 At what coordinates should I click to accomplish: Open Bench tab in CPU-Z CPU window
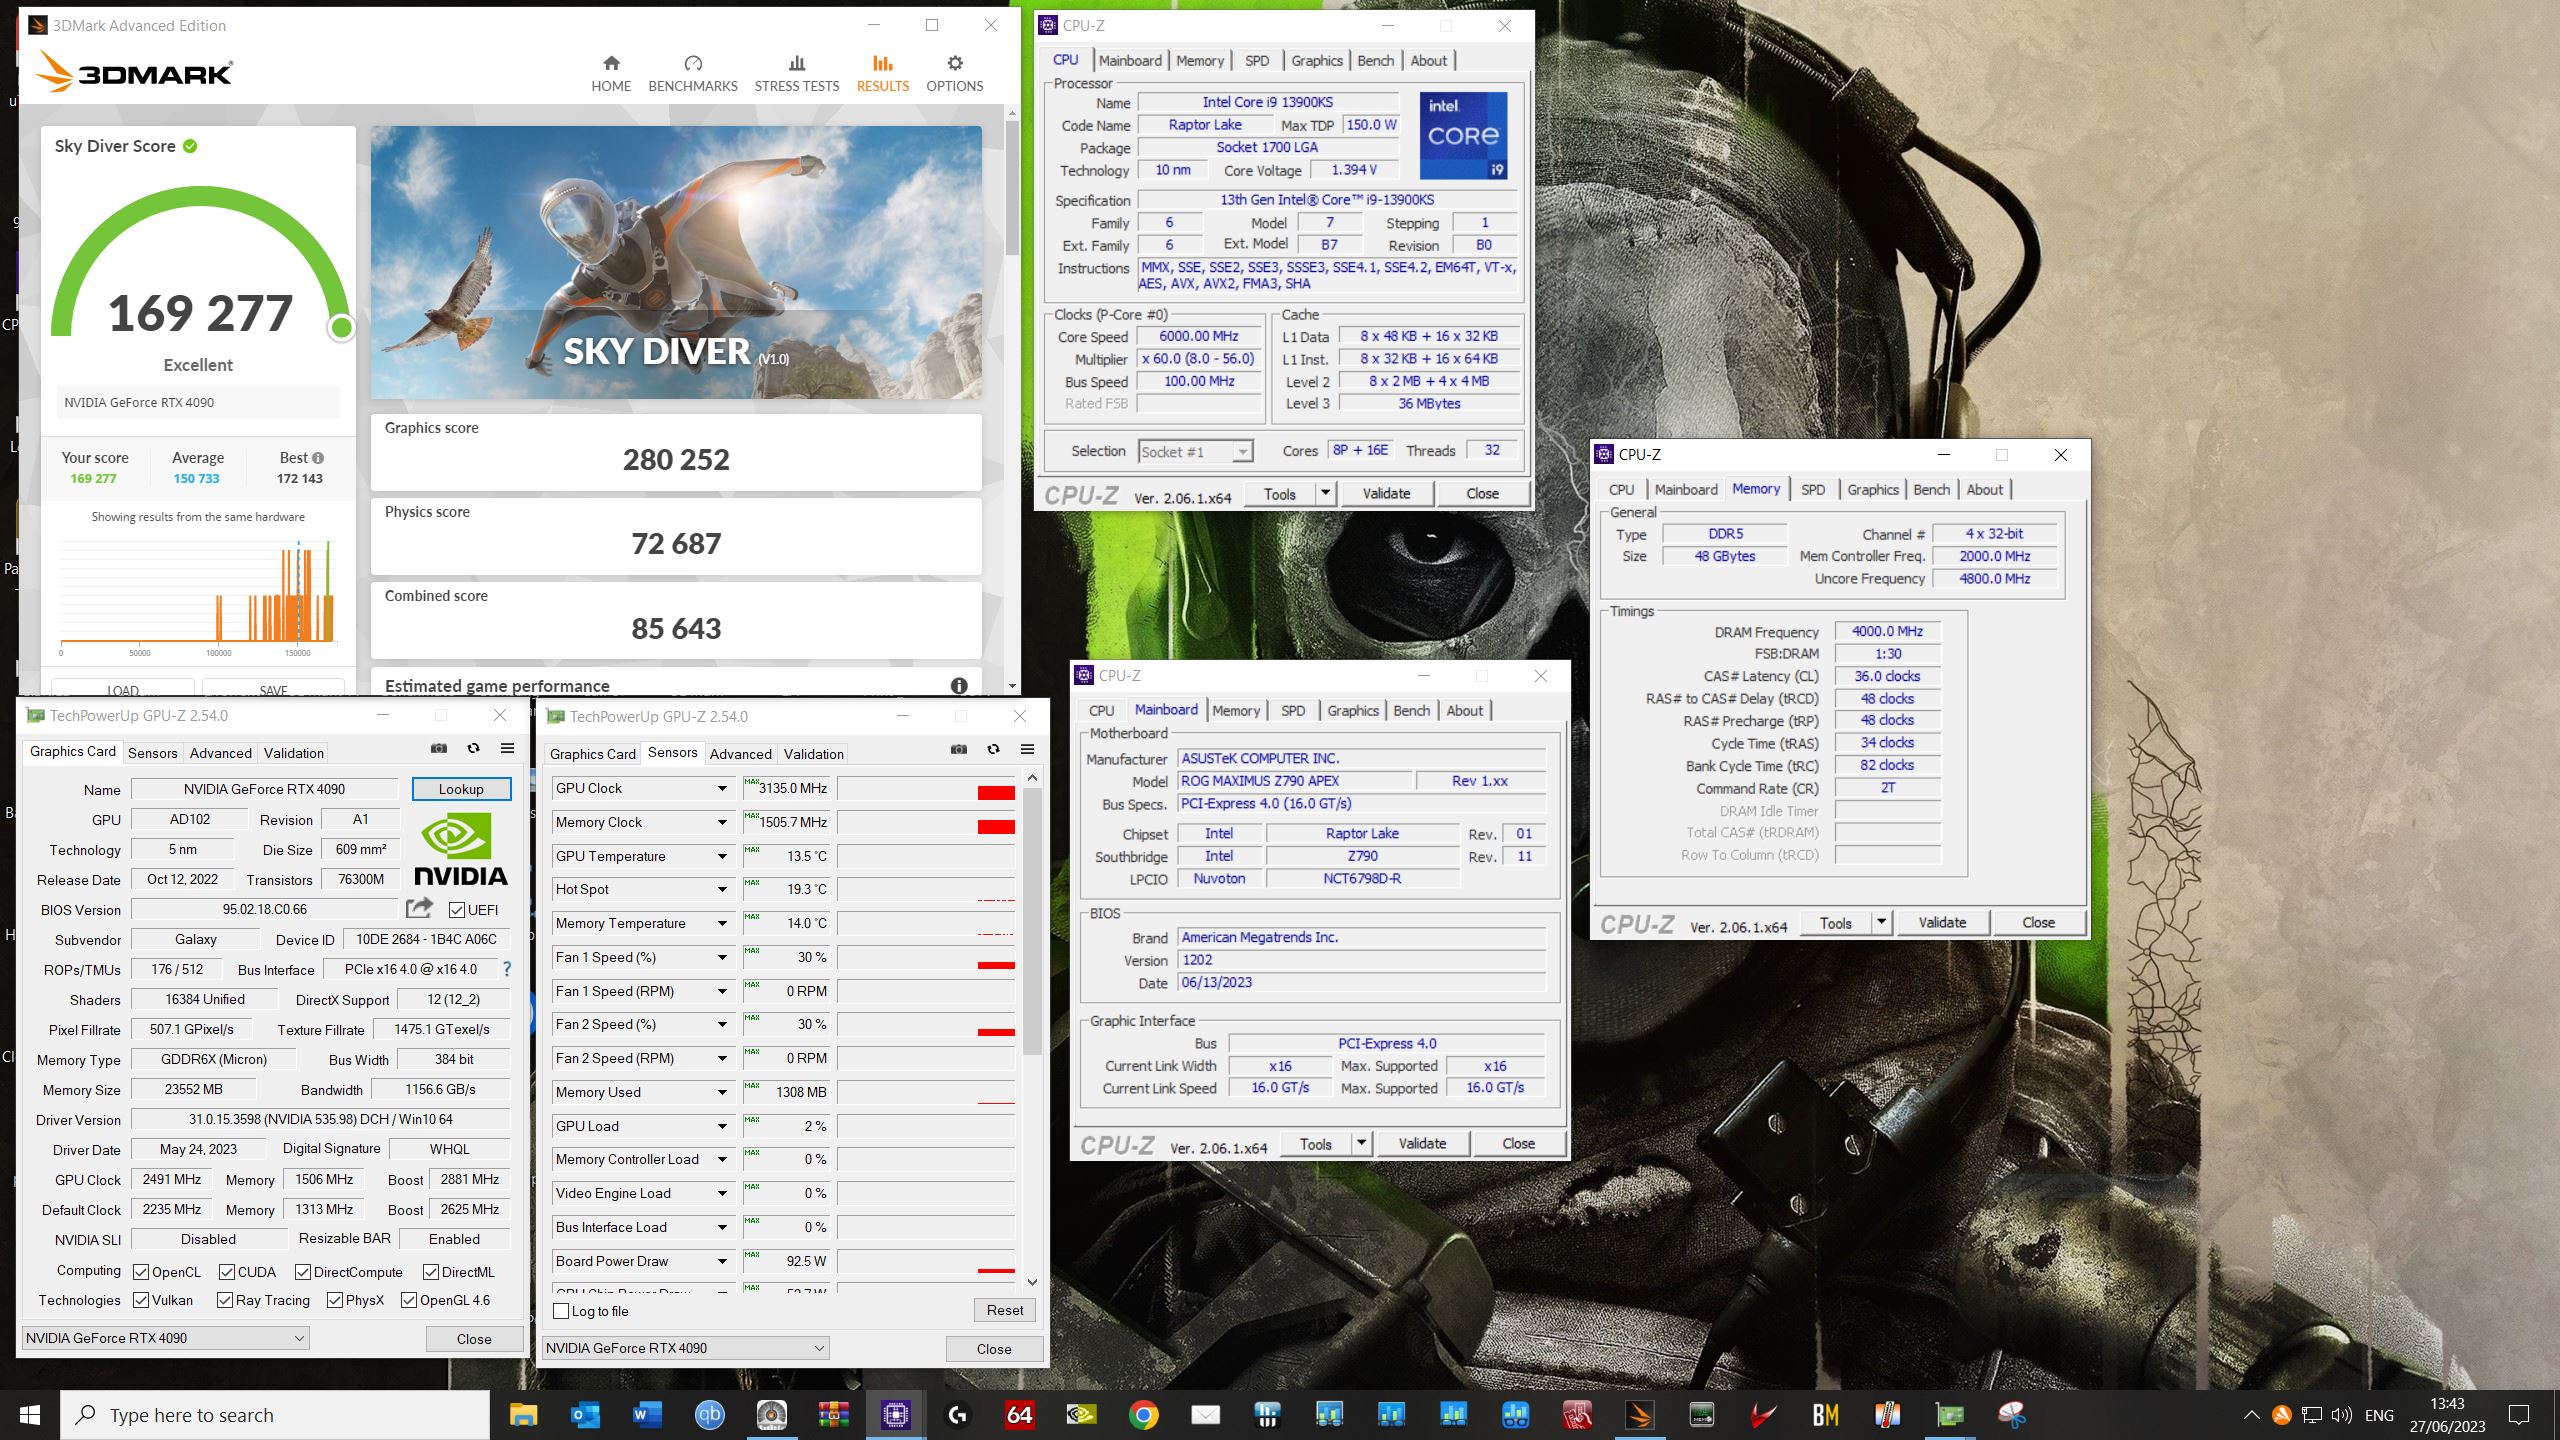(1375, 60)
